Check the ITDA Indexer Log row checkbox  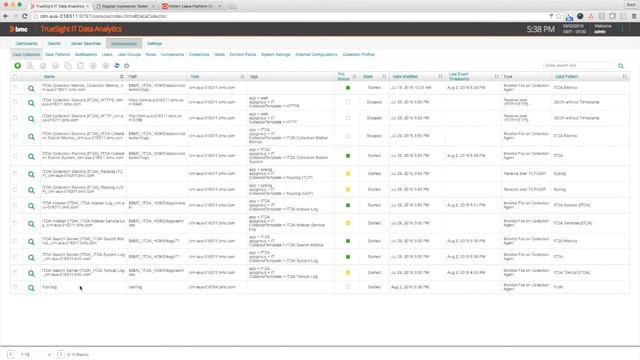(x=15, y=205)
